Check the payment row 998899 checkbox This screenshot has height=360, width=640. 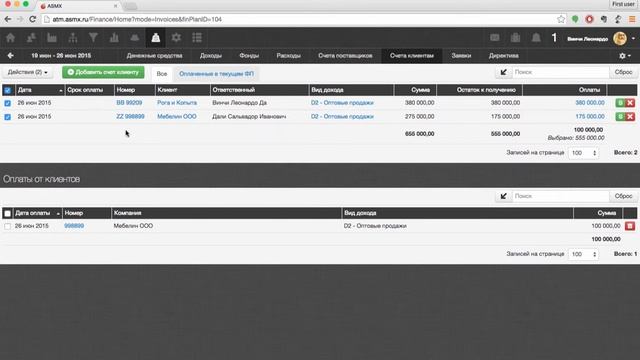click(7, 226)
